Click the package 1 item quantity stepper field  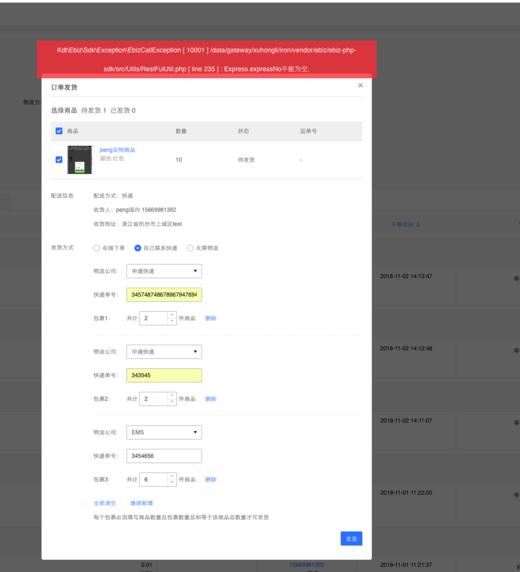click(158, 318)
